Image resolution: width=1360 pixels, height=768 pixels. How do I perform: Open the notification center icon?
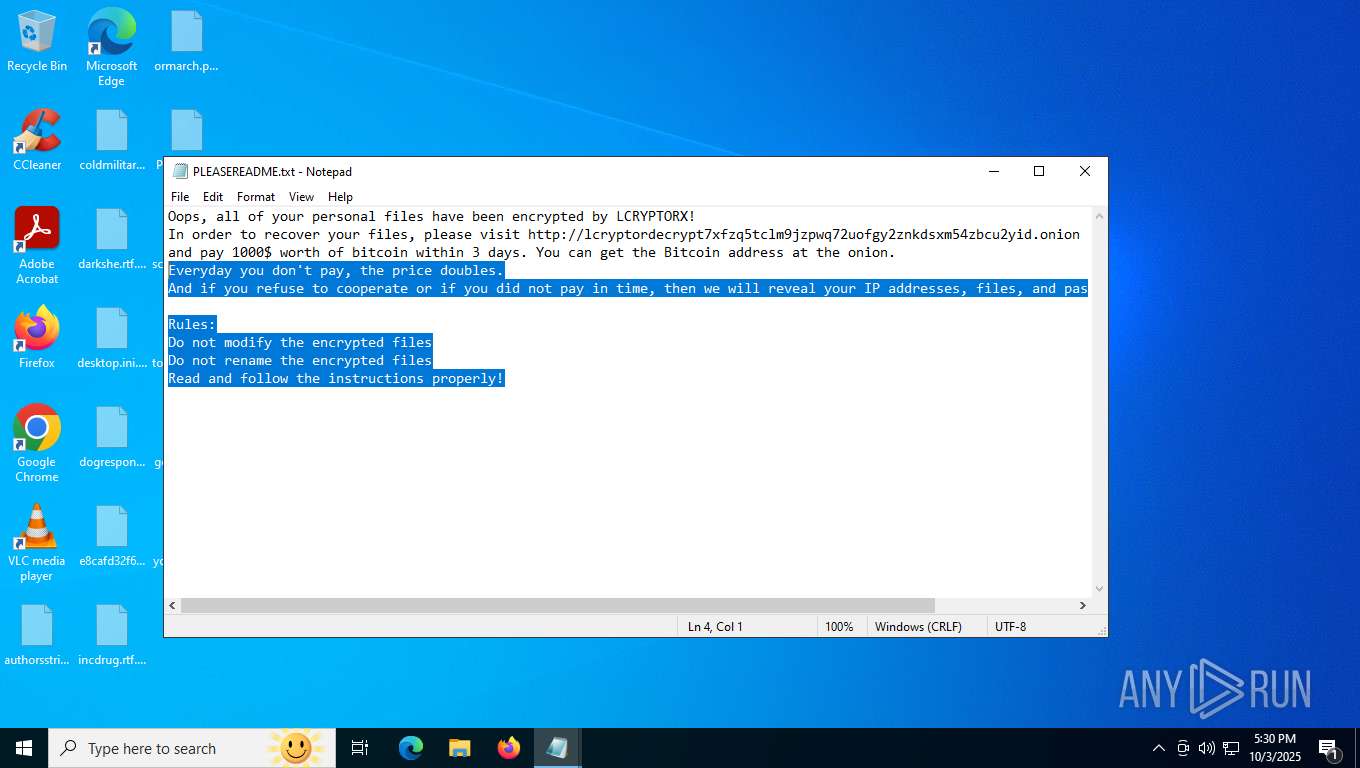click(1329, 748)
